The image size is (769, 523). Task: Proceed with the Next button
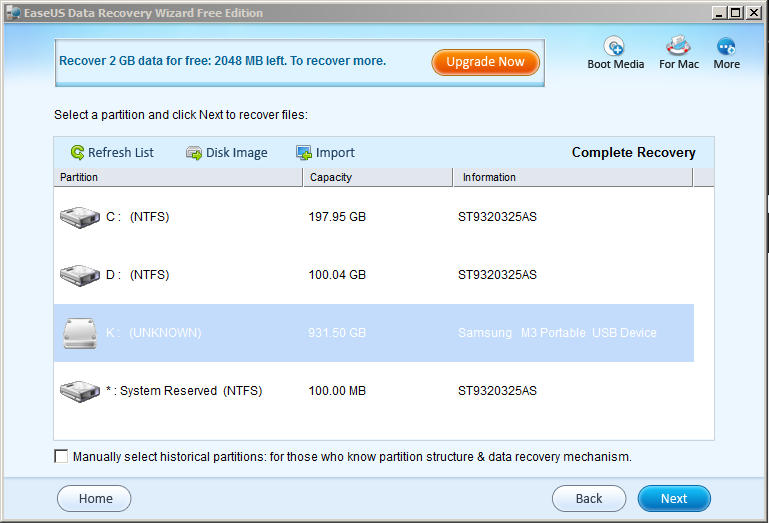[674, 498]
